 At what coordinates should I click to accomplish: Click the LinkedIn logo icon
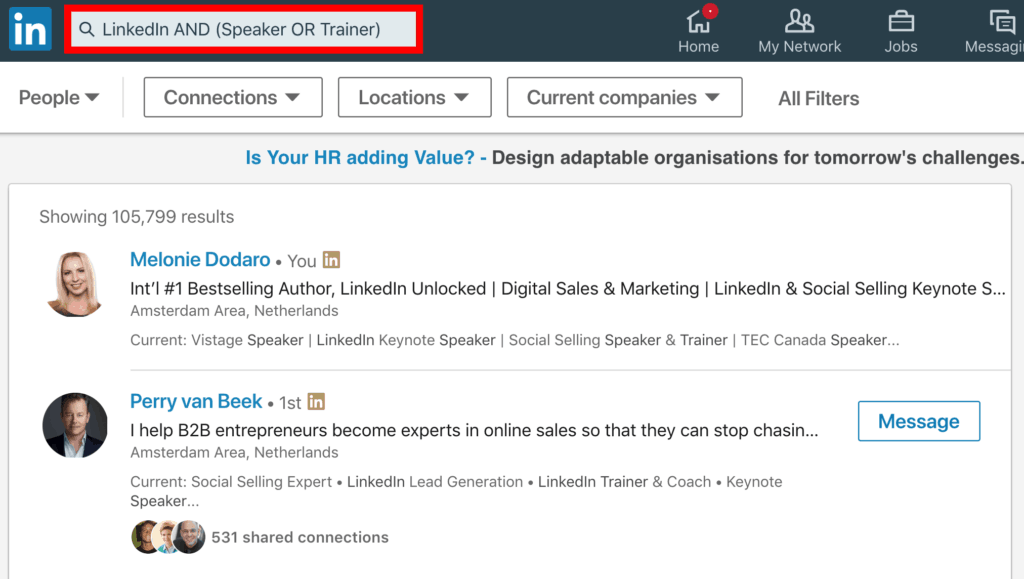click(x=30, y=30)
